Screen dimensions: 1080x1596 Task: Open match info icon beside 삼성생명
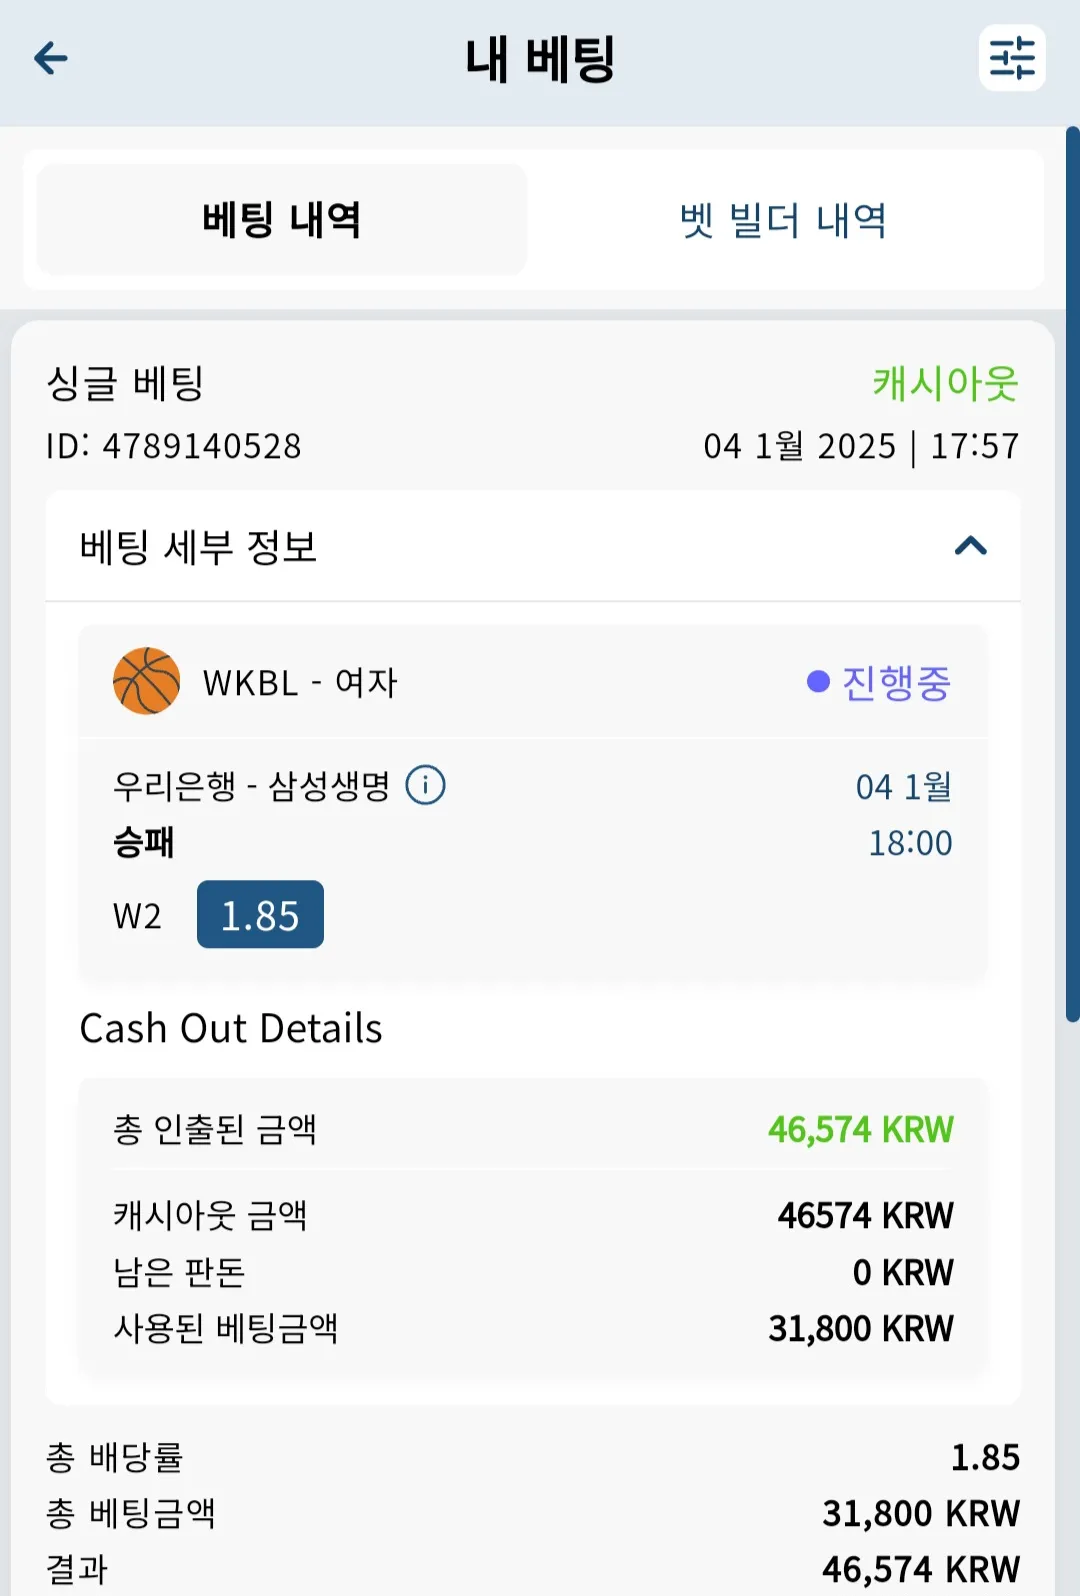(x=425, y=785)
